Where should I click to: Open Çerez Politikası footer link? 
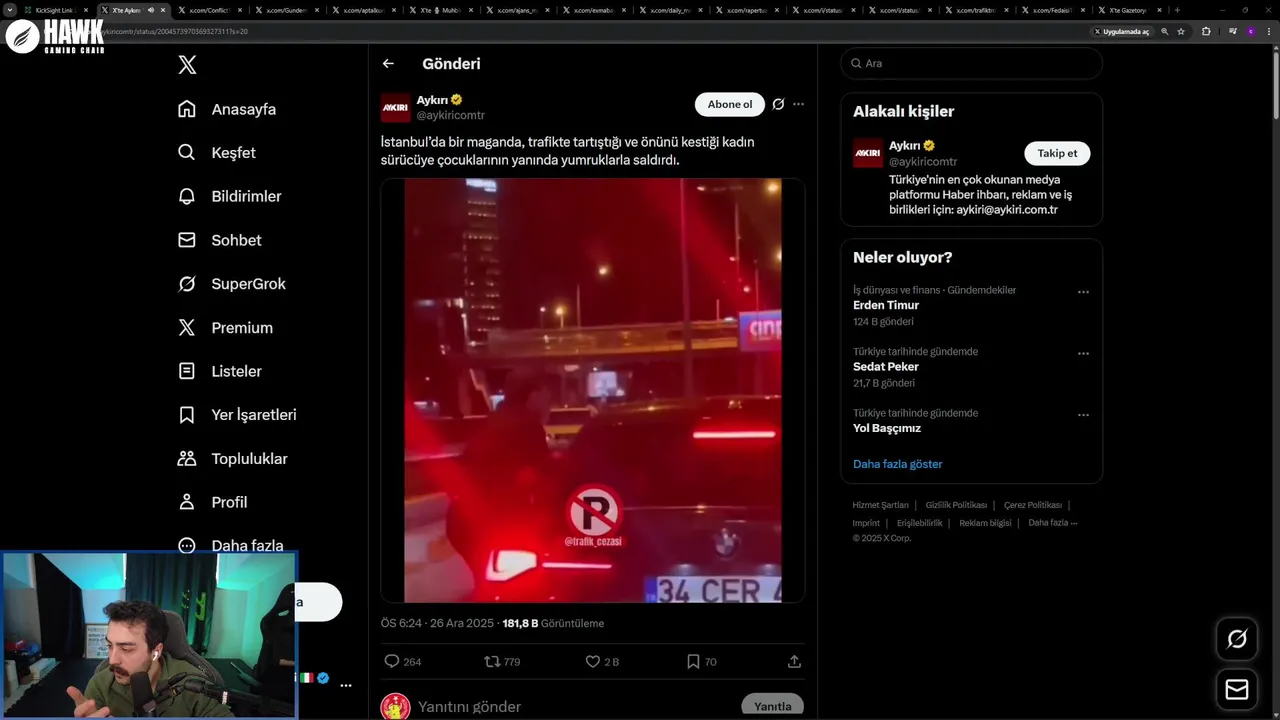pyautogui.click(x=1033, y=505)
